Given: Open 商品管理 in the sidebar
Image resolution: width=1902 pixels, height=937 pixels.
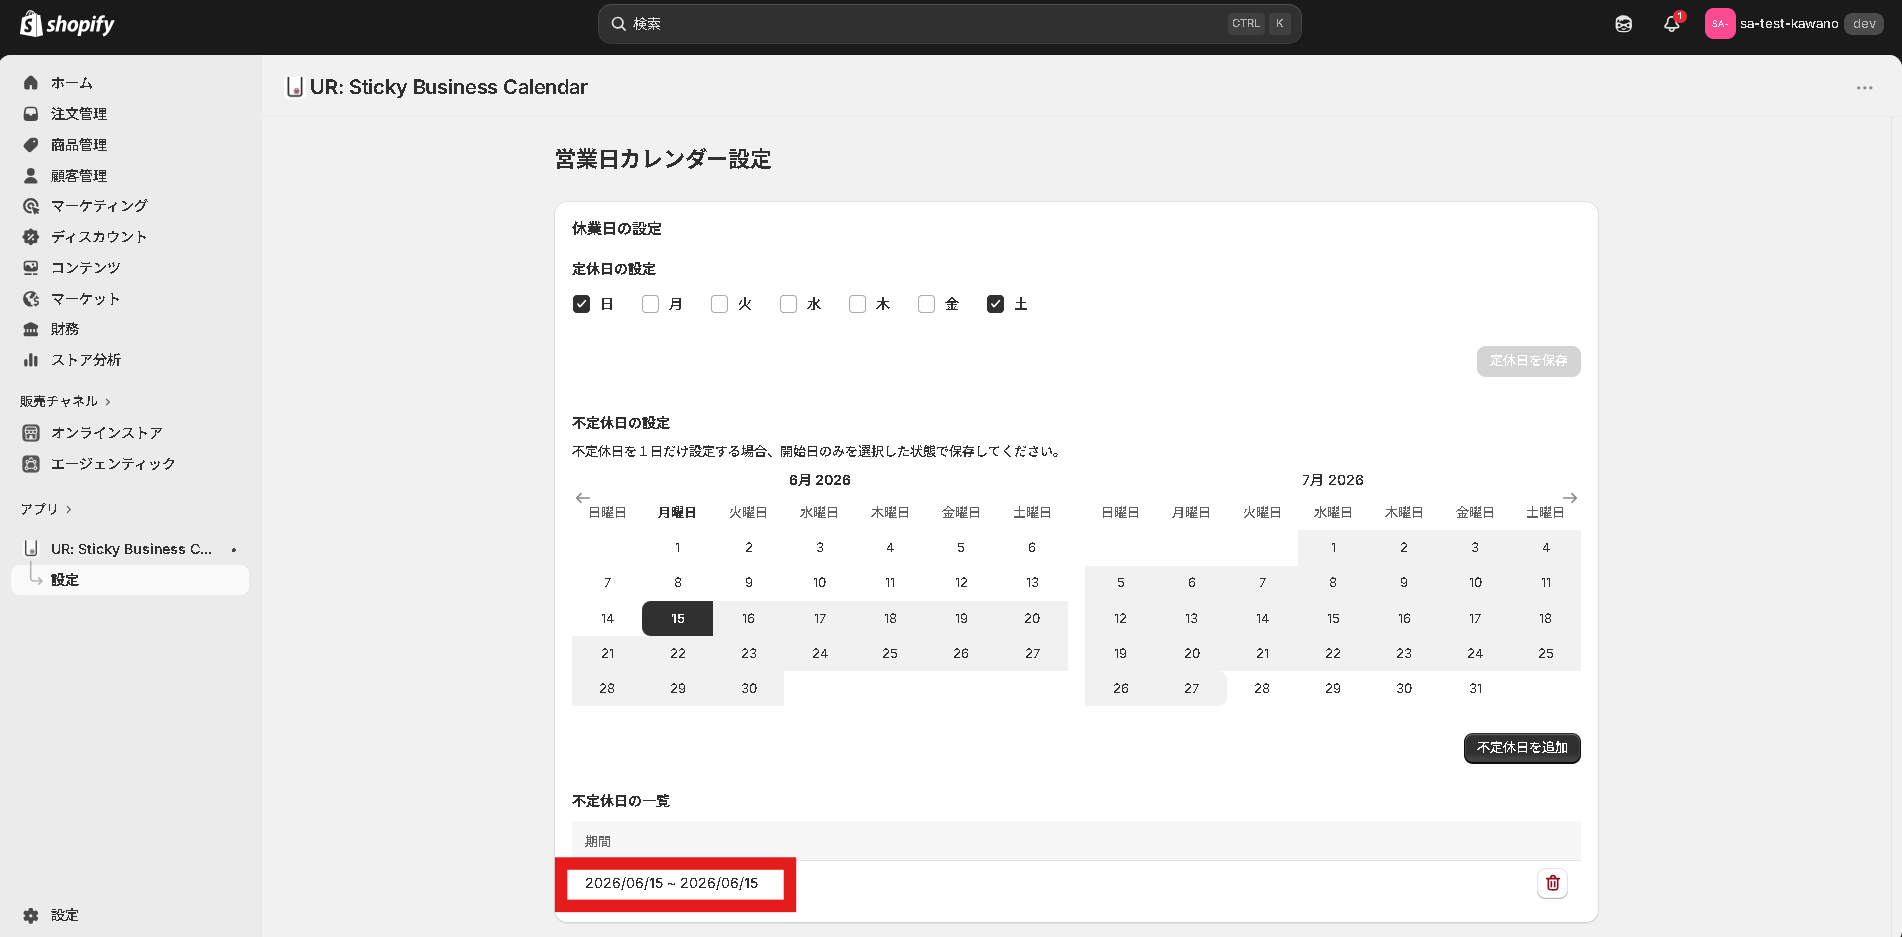Looking at the screenshot, I should tap(130, 145).
